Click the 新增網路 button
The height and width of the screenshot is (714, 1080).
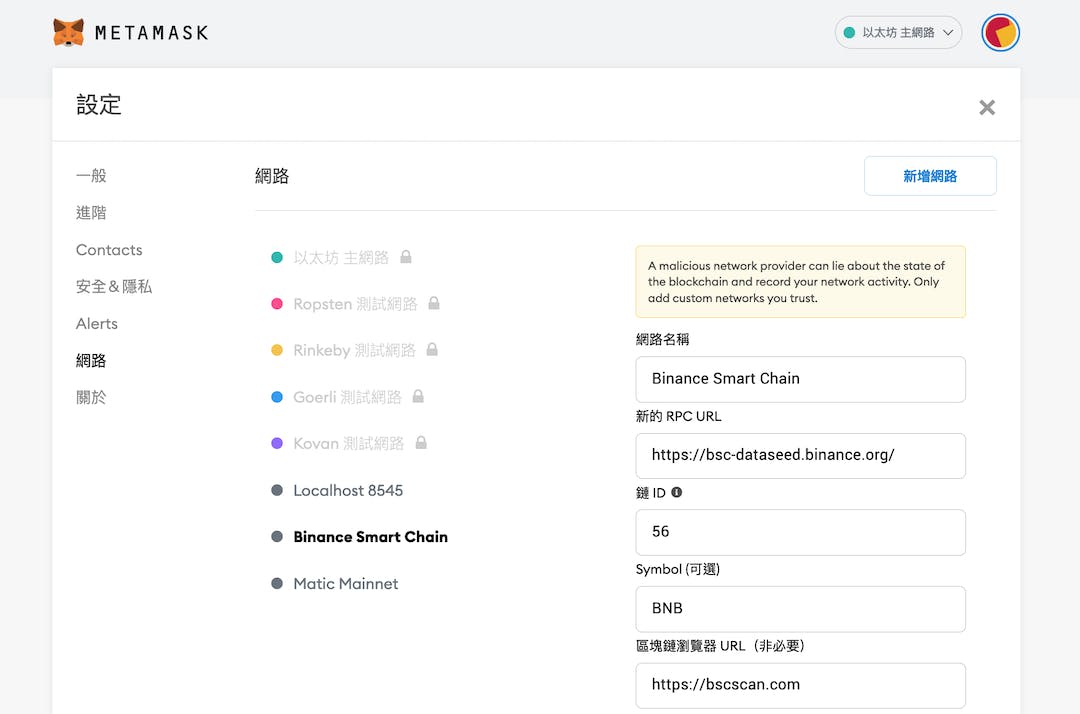[x=930, y=176]
